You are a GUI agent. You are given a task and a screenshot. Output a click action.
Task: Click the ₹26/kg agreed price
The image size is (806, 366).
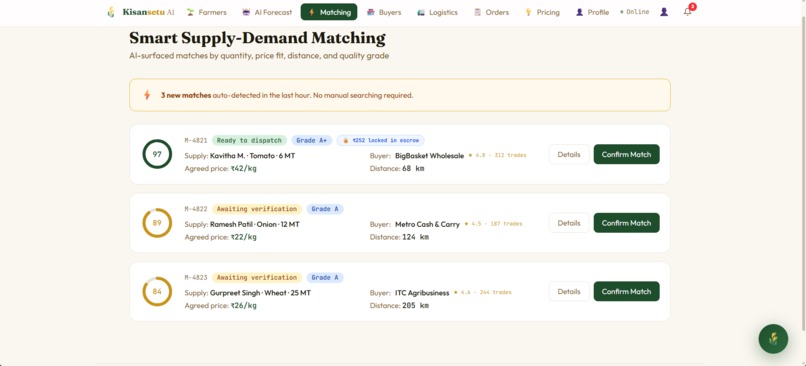pyautogui.click(x=243, y=305)
